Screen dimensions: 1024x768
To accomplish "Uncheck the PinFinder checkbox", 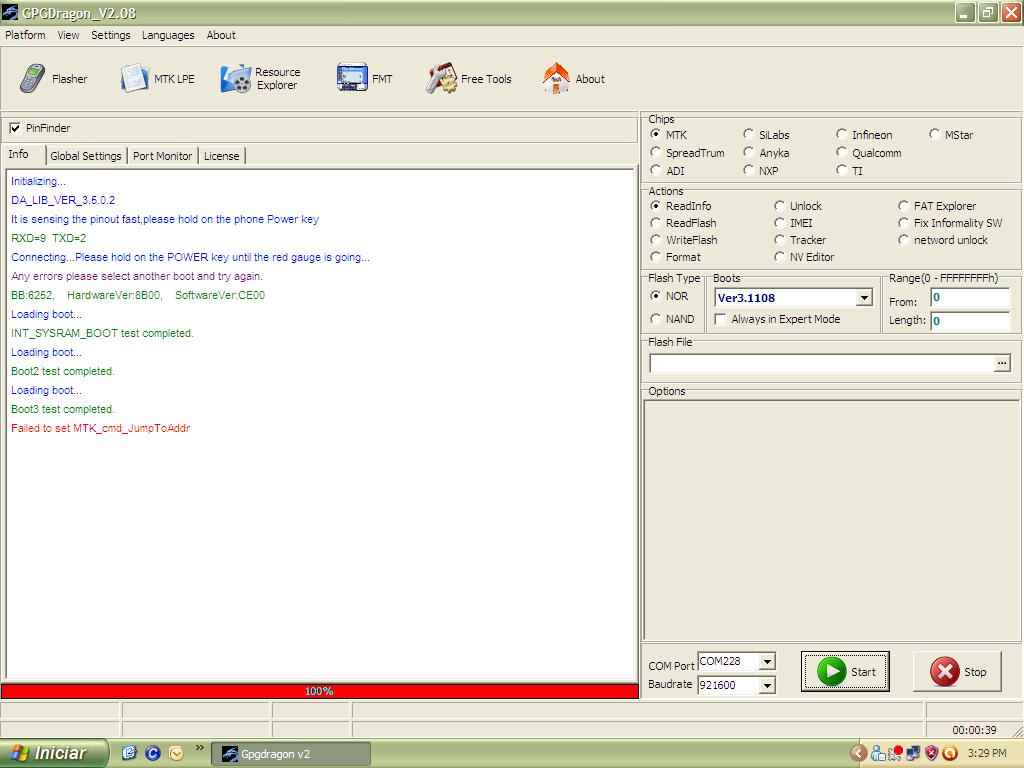I will [15, 128].
